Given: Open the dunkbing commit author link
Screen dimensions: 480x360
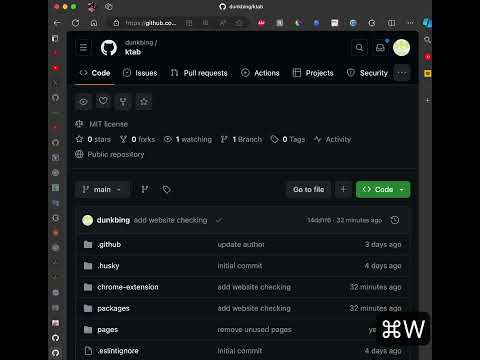Looking at the screenshot, I should click(113, 220).
